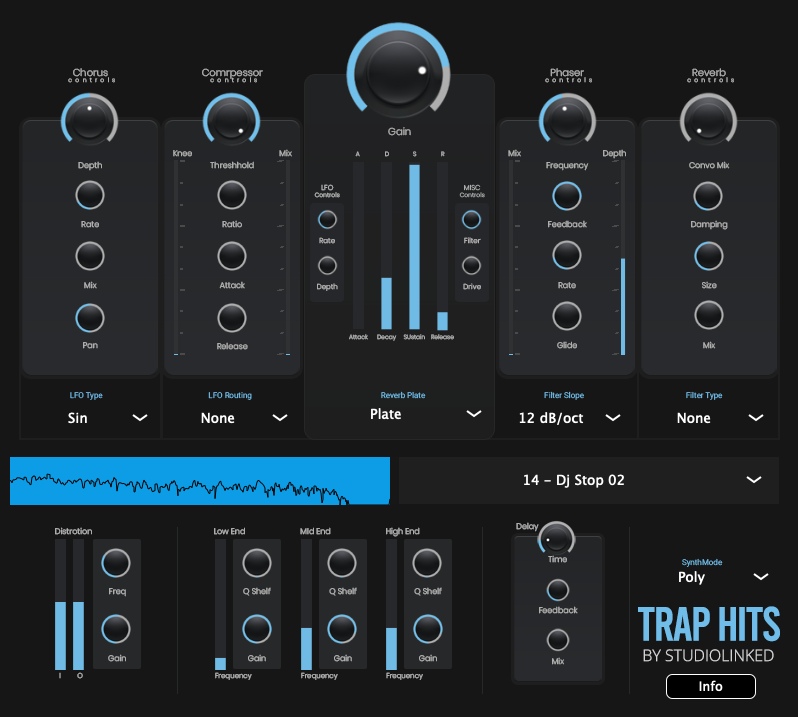Open the preset selector showing Dj Stop 02
The width and height of the screenshot is (798, 717).
coord(588,480)
